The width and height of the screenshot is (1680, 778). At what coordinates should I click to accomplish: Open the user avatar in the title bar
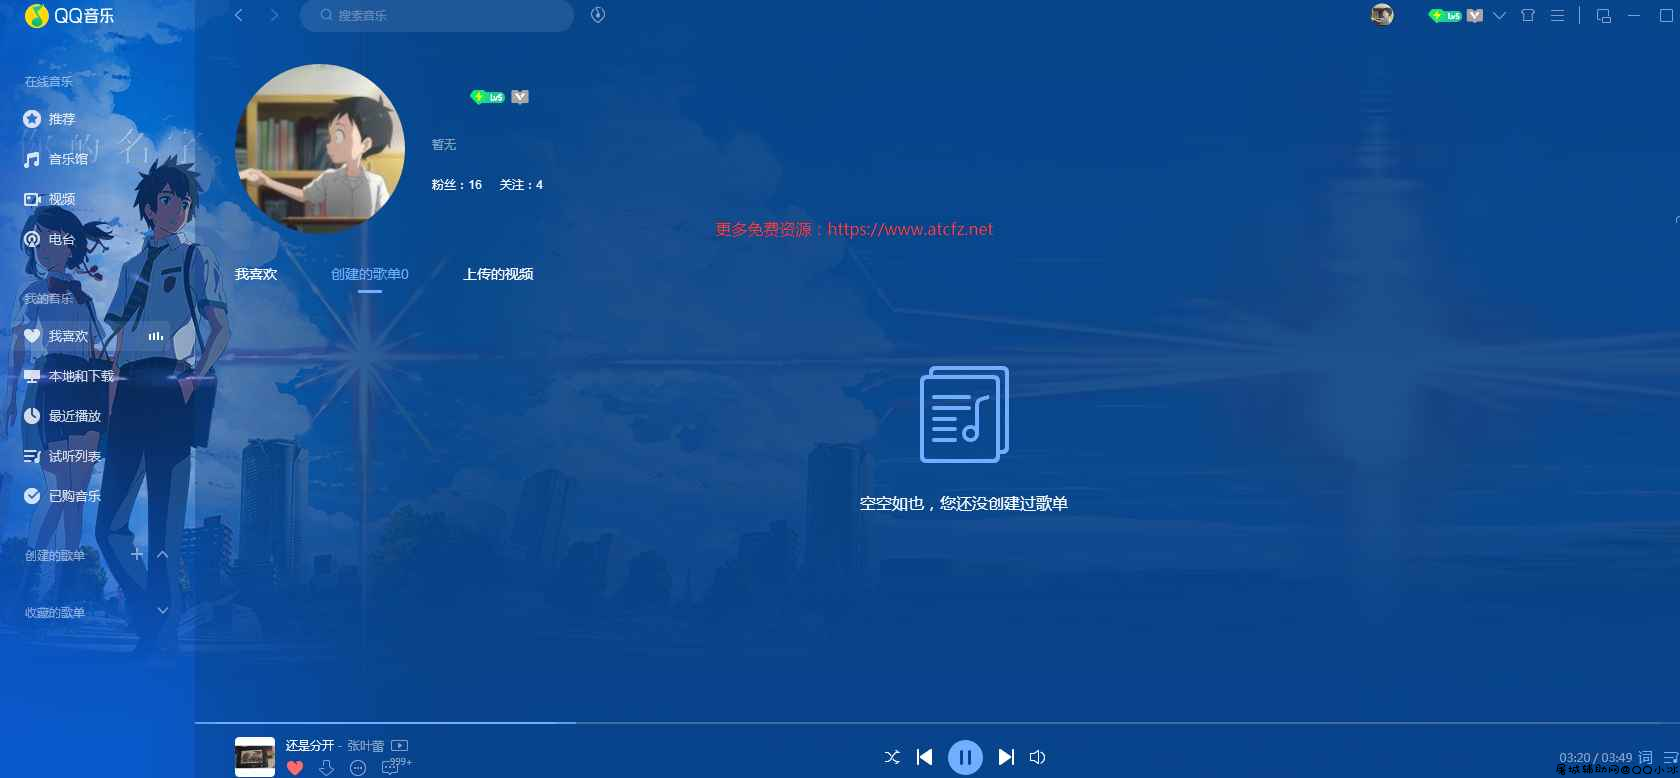1382,15
